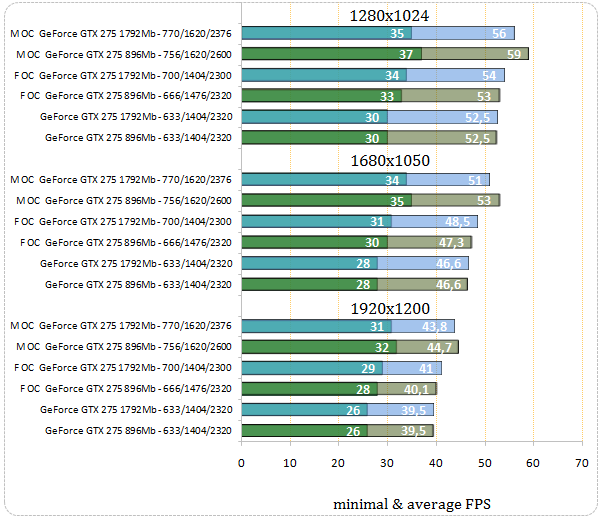
Task: Click the 10 tick on the FPS axis
Action: 290,463
